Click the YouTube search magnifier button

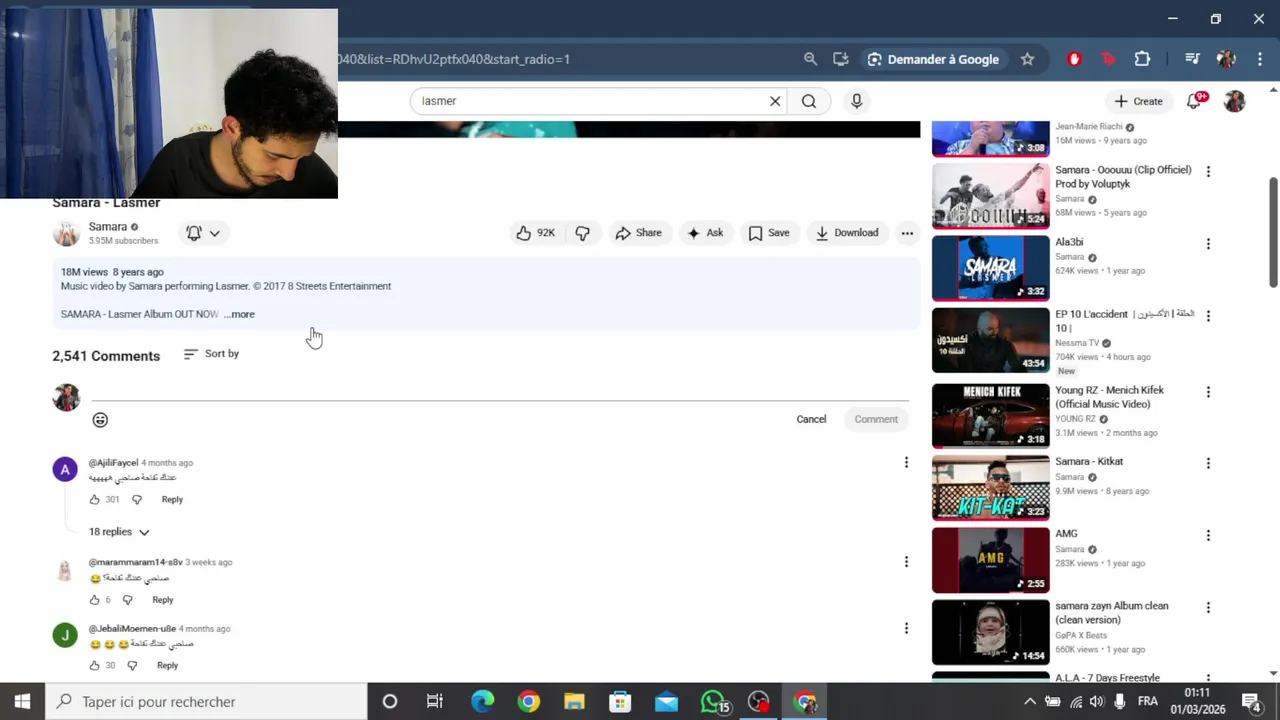coord(809,101)
